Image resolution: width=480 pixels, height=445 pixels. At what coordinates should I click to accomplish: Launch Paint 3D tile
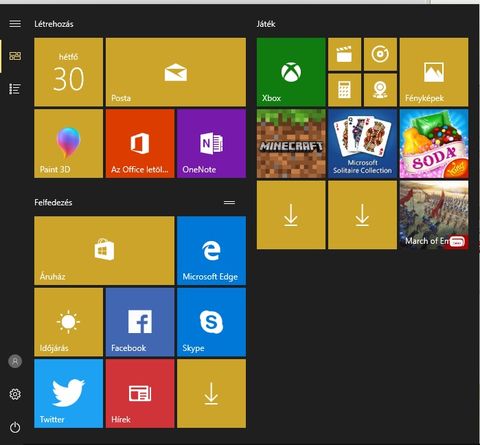(68, 144)
